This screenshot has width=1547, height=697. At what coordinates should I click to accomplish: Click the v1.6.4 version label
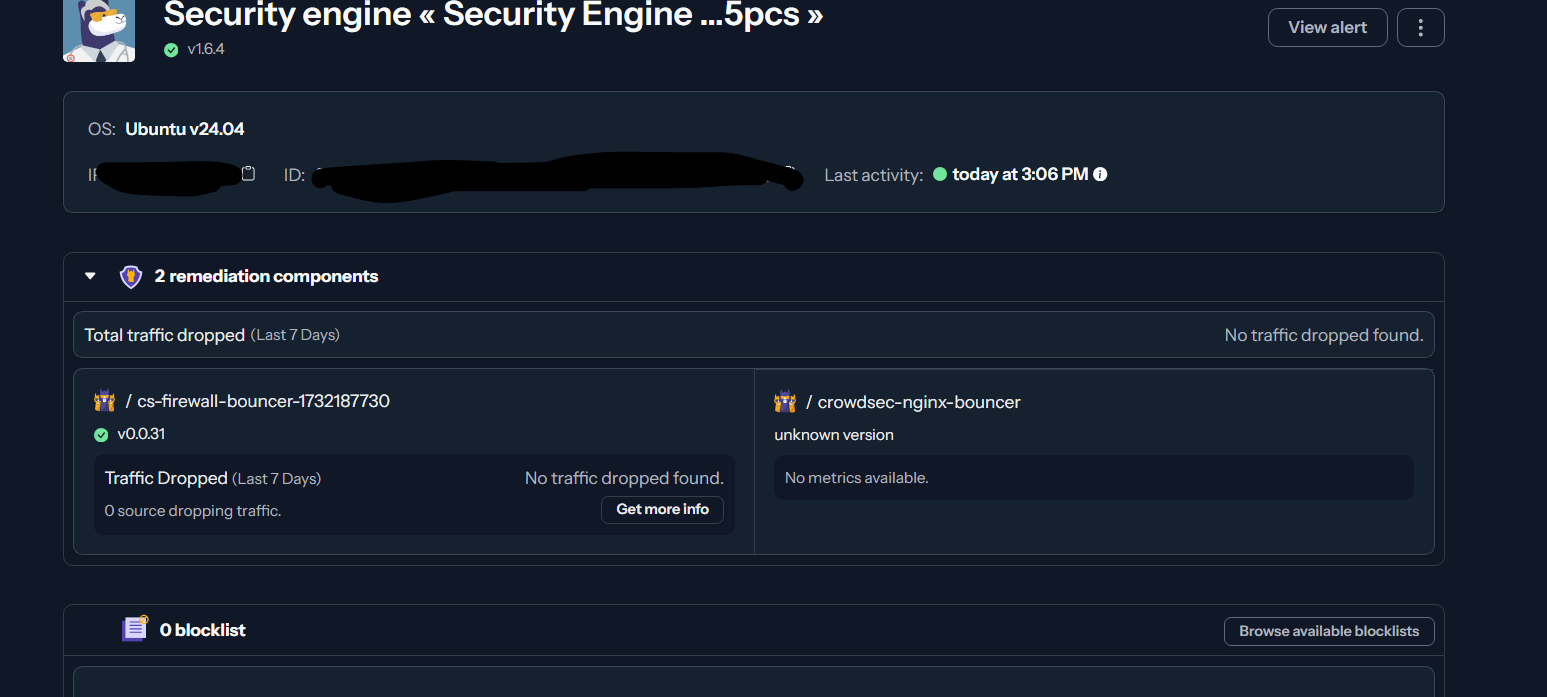pos(206,49)
